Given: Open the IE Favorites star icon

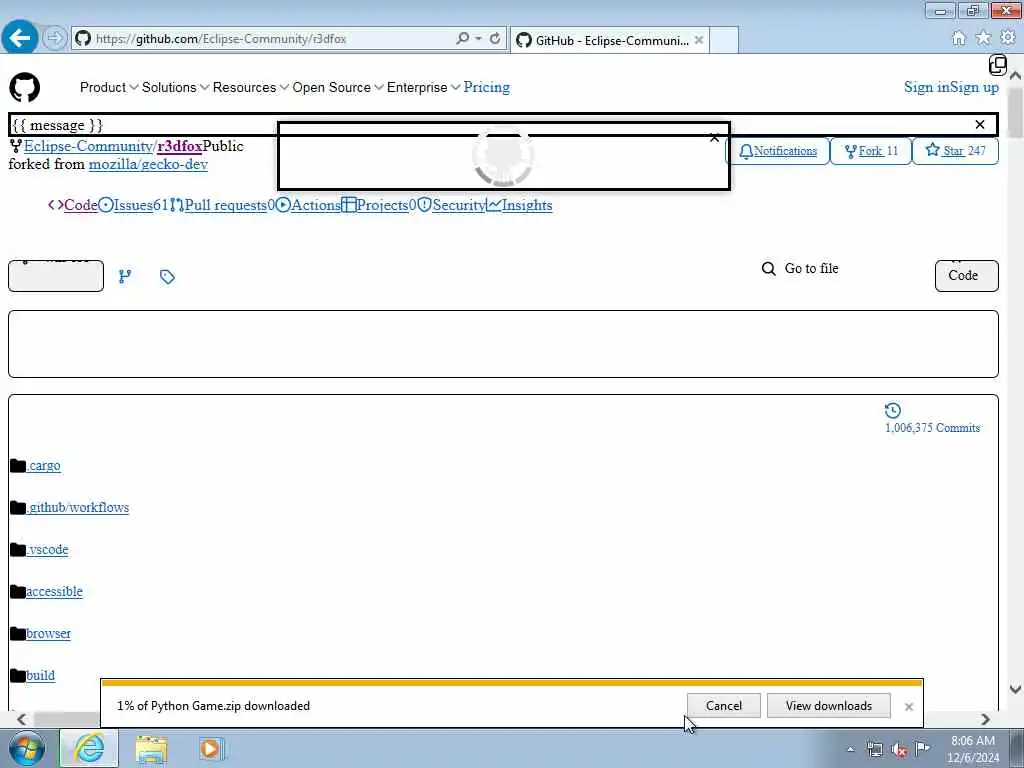Looking at the screenshot, I should 983,39.
